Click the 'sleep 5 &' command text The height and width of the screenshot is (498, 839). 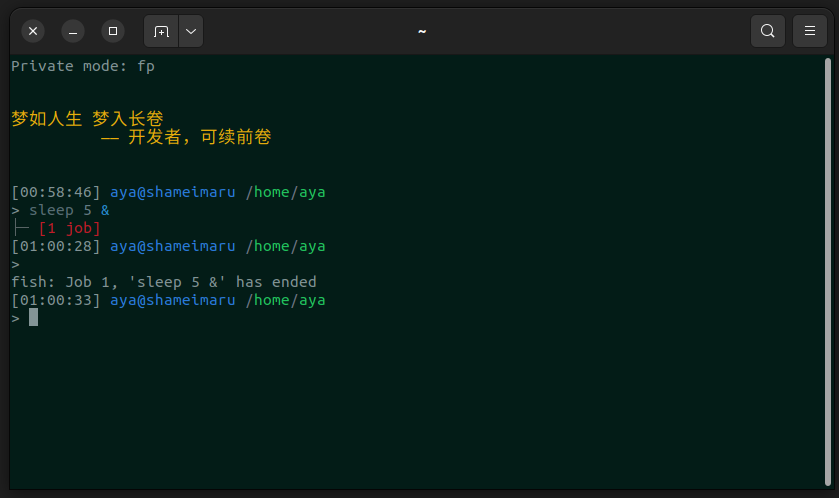pos(69,210)
